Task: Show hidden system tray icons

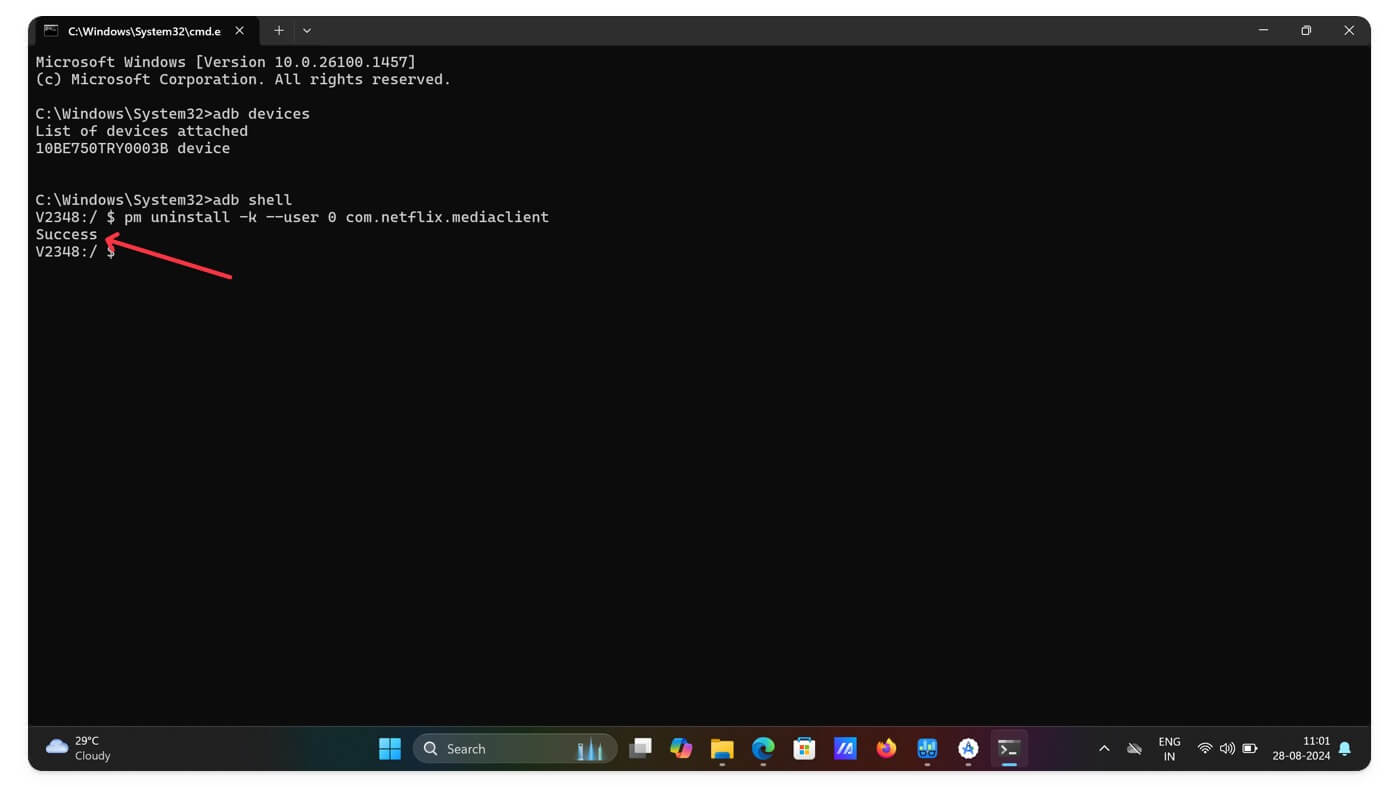Action: (x=1104, y=748)
